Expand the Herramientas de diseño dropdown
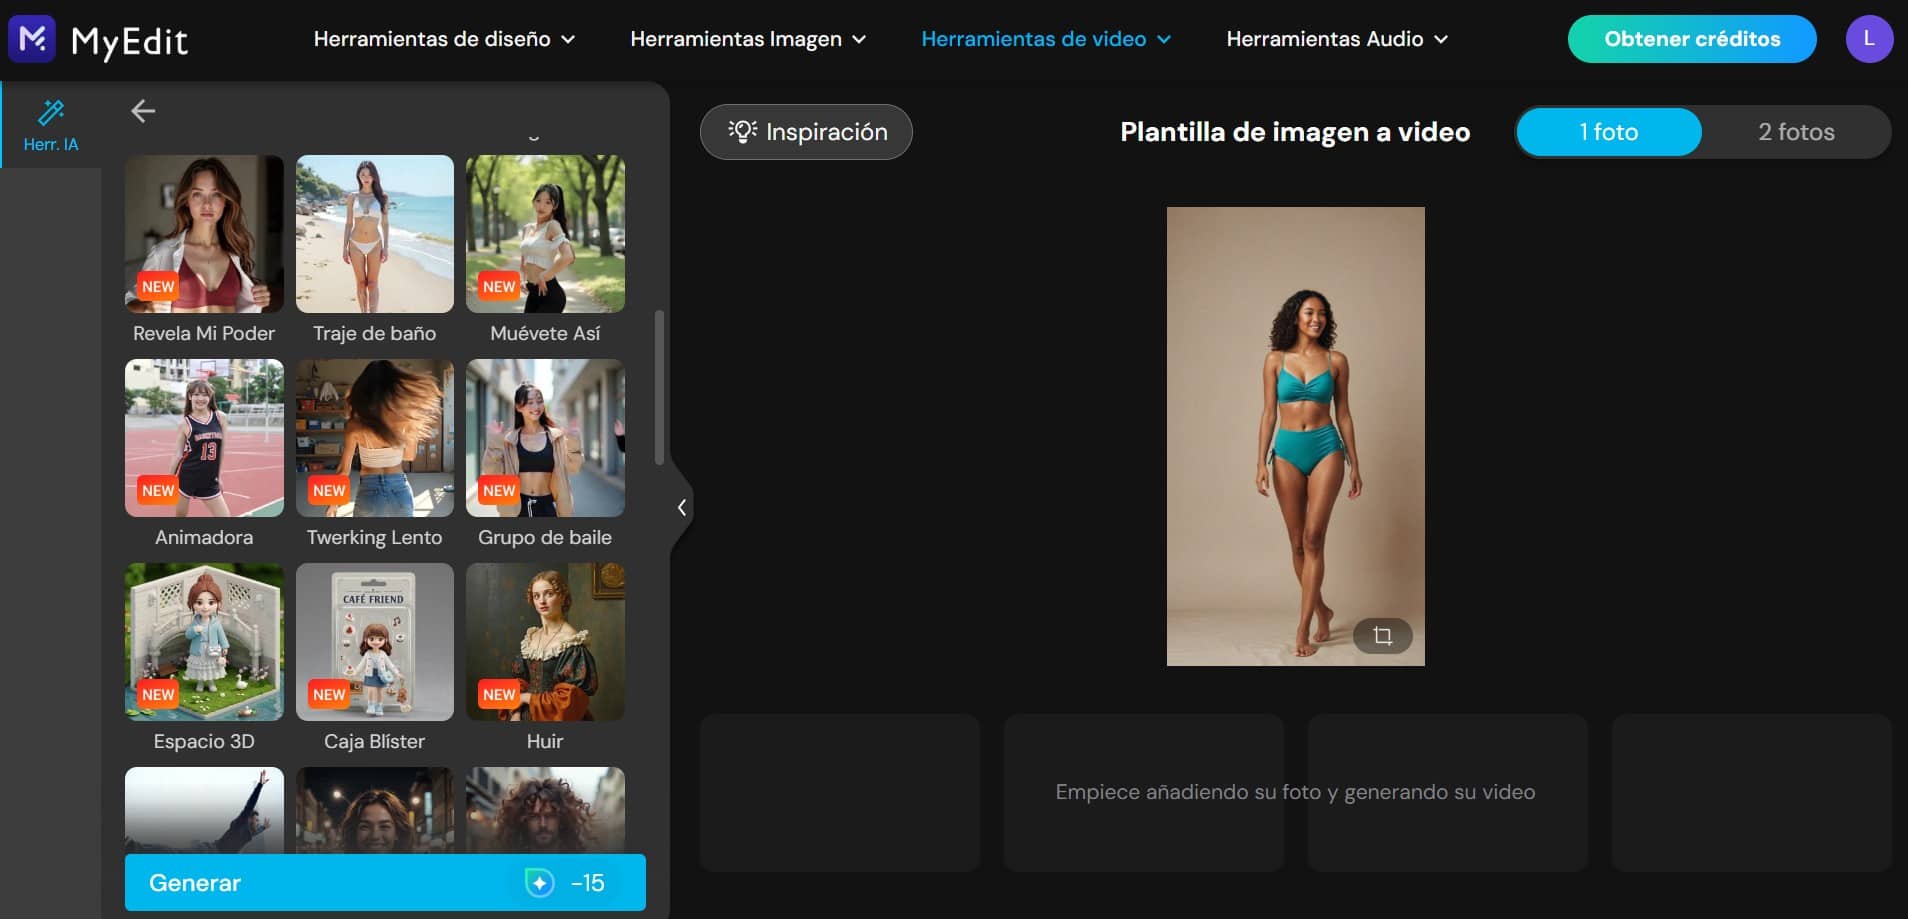Screen dimensions: 1908x919 [444, 39]
